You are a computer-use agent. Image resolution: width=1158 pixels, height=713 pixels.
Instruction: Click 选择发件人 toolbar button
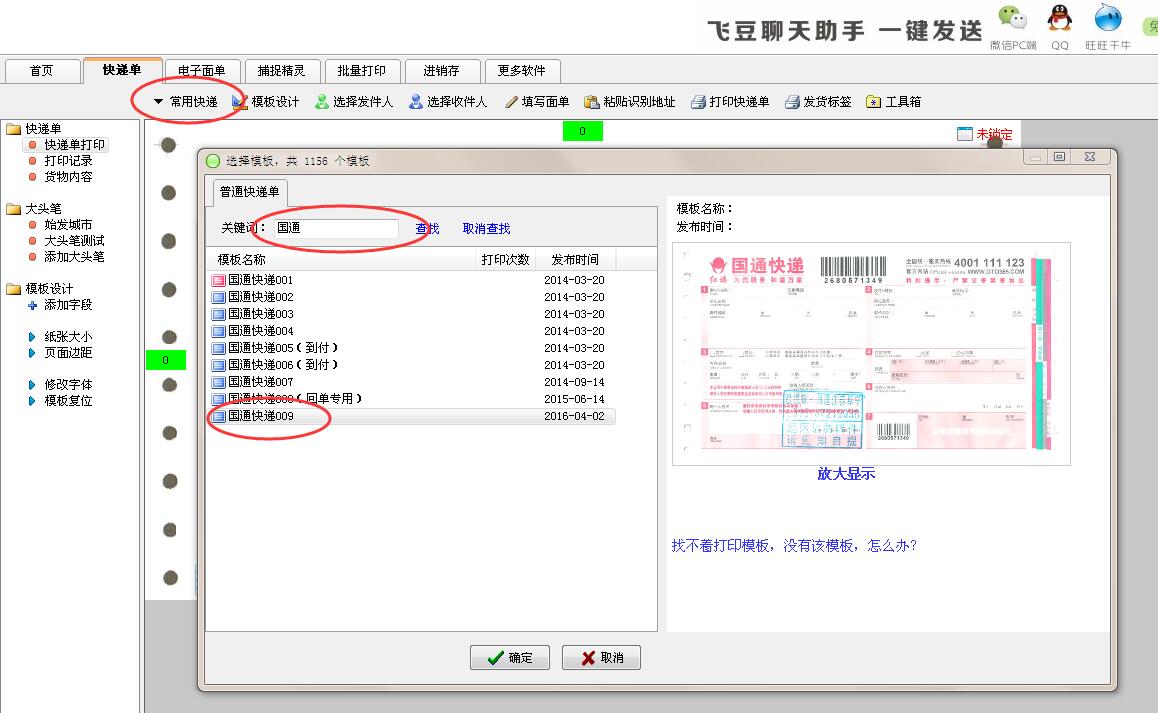(354, 102)
